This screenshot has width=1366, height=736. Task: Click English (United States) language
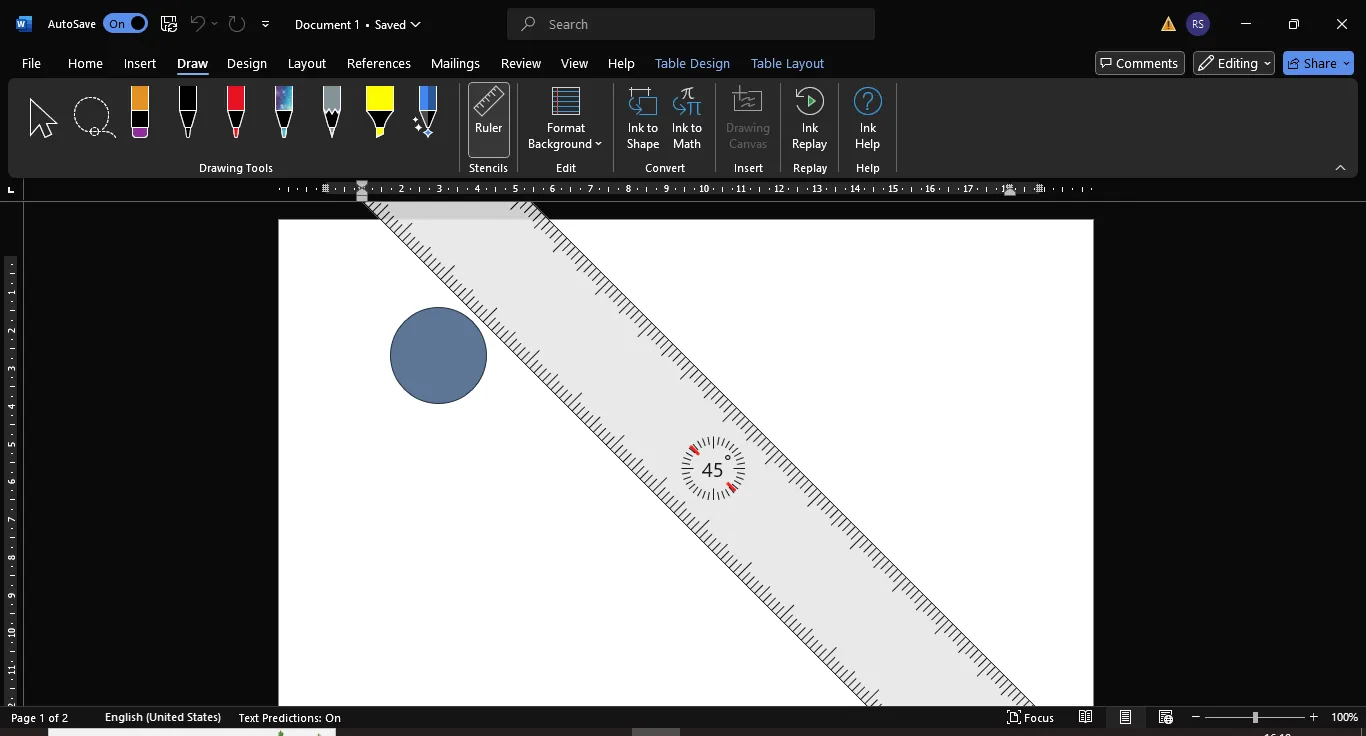tap(163, 718)
